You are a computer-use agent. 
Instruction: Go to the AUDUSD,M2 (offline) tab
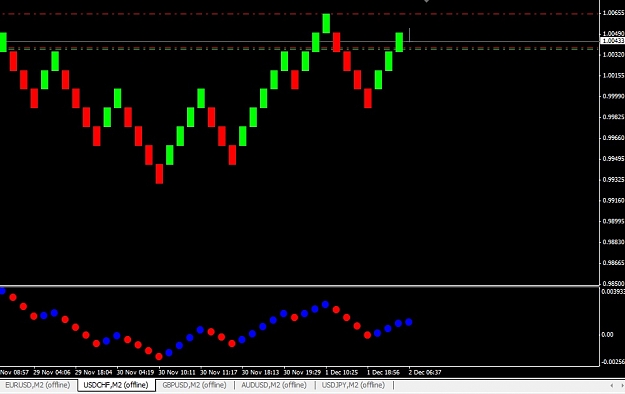tap(274, 385)
